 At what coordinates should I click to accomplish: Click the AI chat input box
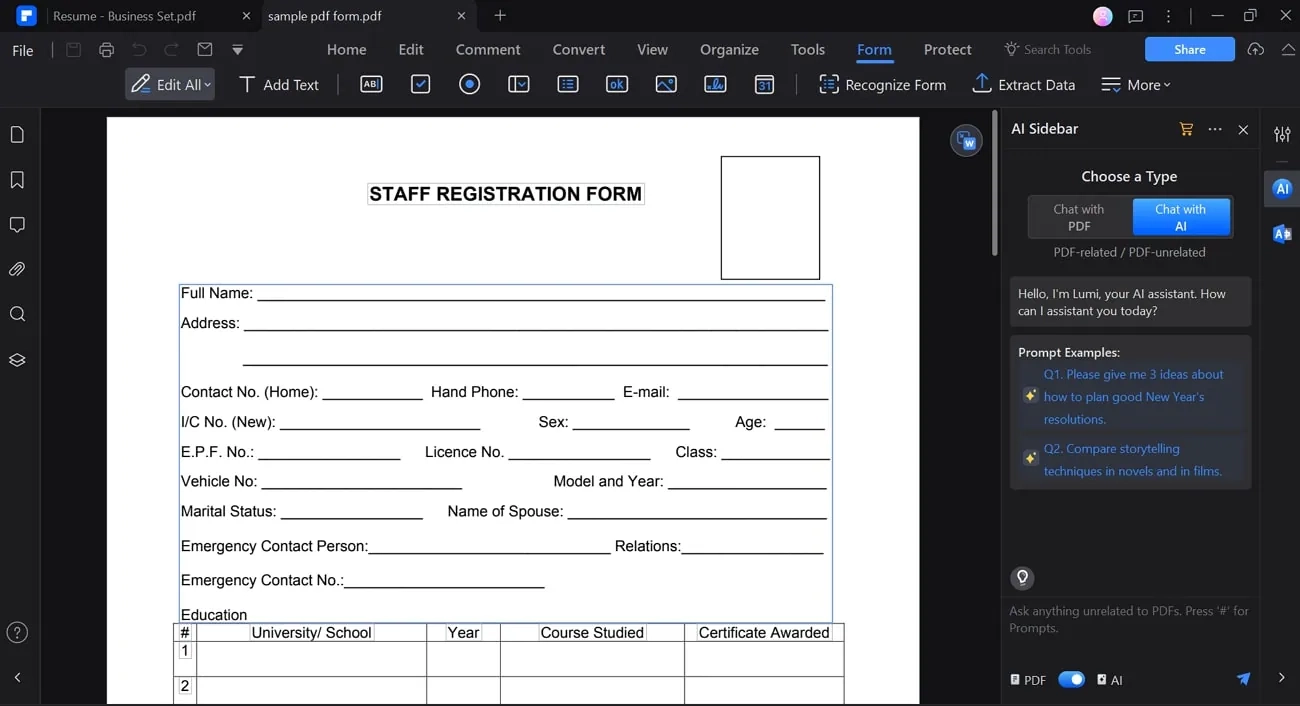1130,620
